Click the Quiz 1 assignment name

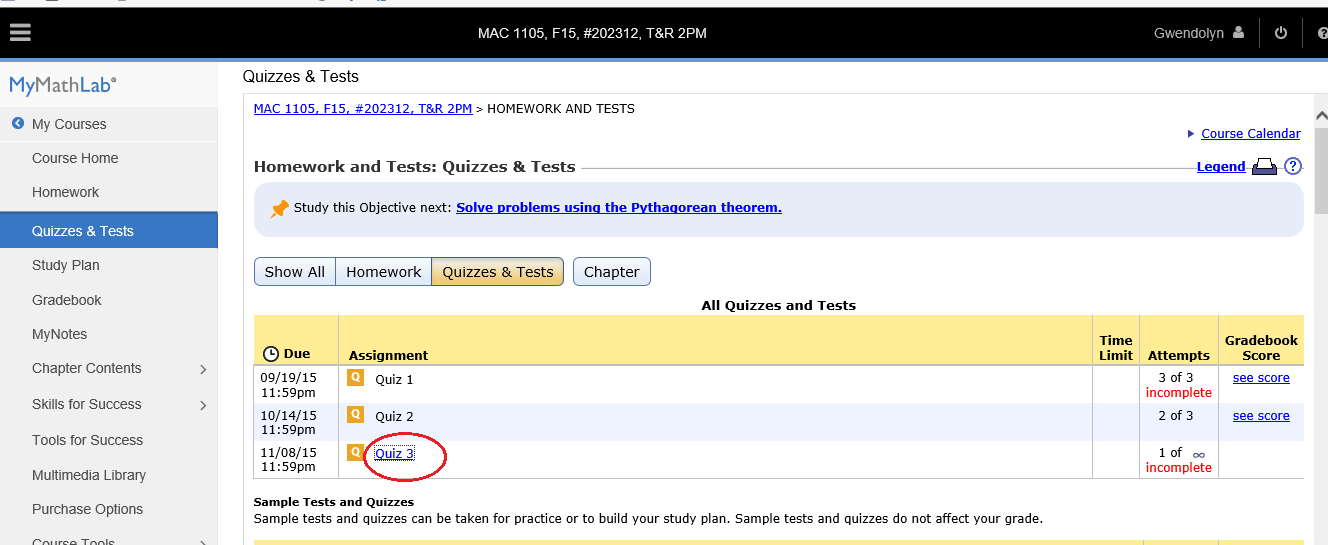click(x=394, y=380)
